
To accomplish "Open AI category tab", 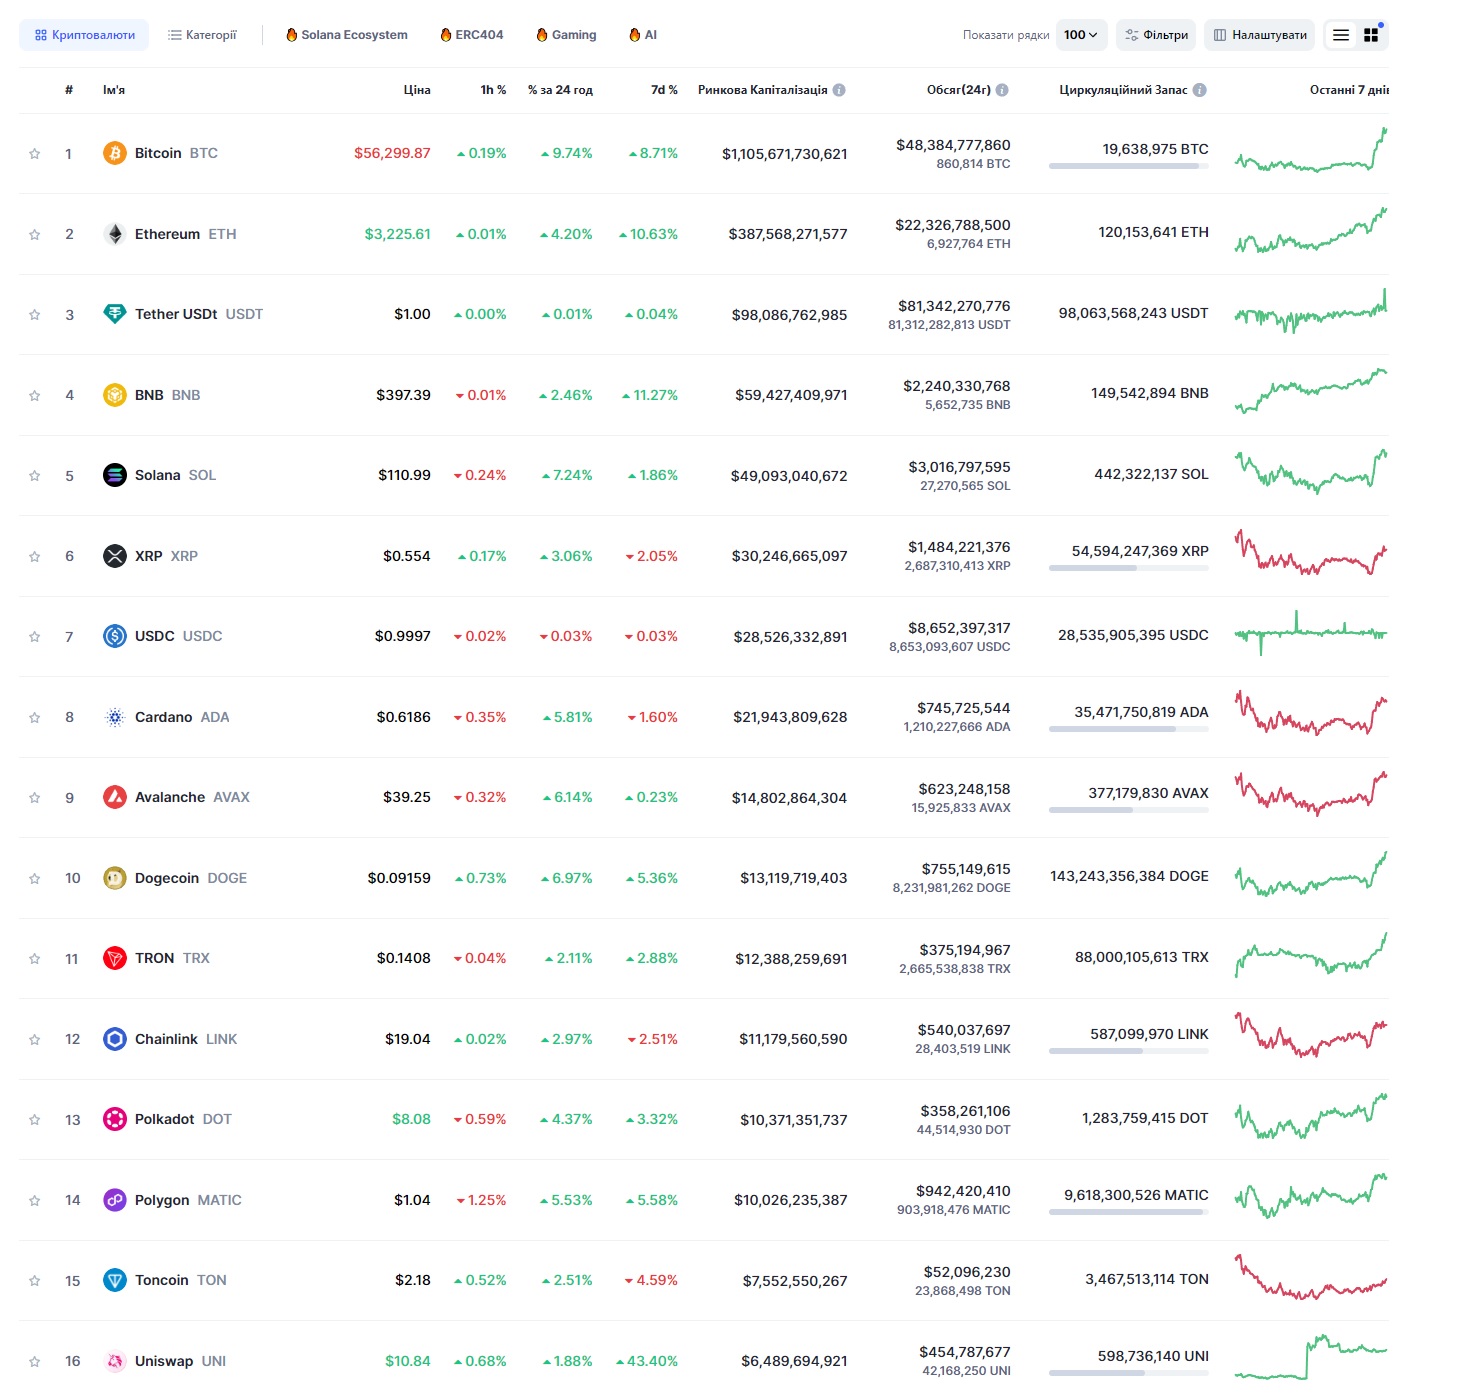I will point(643,35).
